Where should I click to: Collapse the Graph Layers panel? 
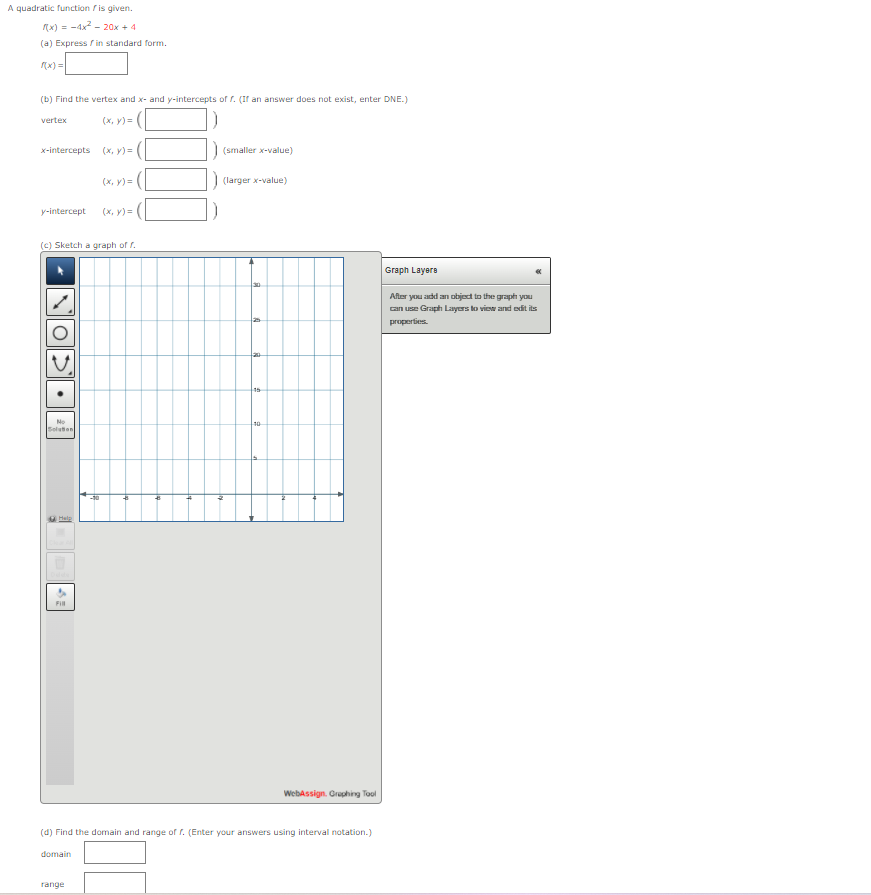point(538,271)
